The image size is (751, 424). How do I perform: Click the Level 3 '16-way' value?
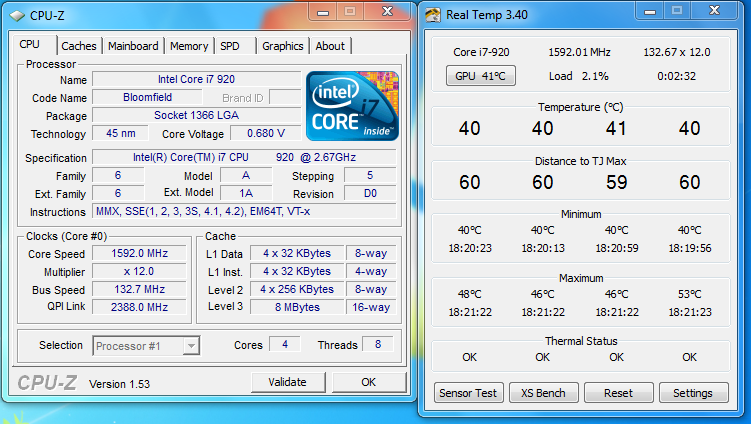click(371, 307)
